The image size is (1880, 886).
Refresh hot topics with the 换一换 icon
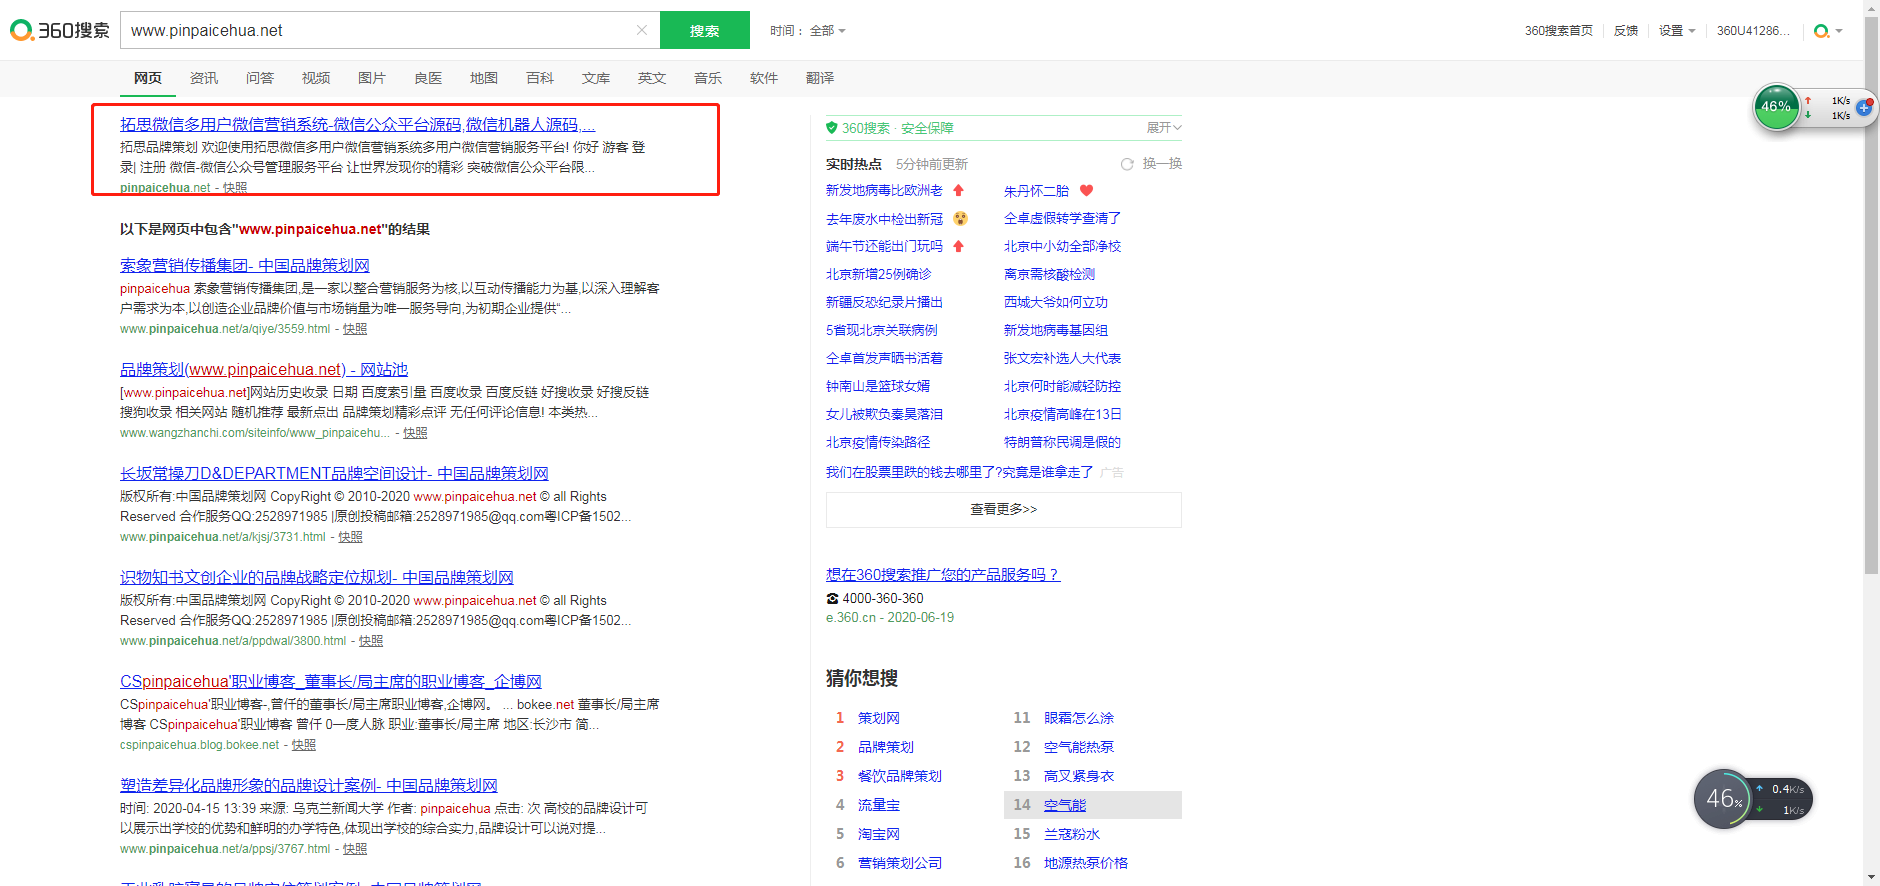1127,164
